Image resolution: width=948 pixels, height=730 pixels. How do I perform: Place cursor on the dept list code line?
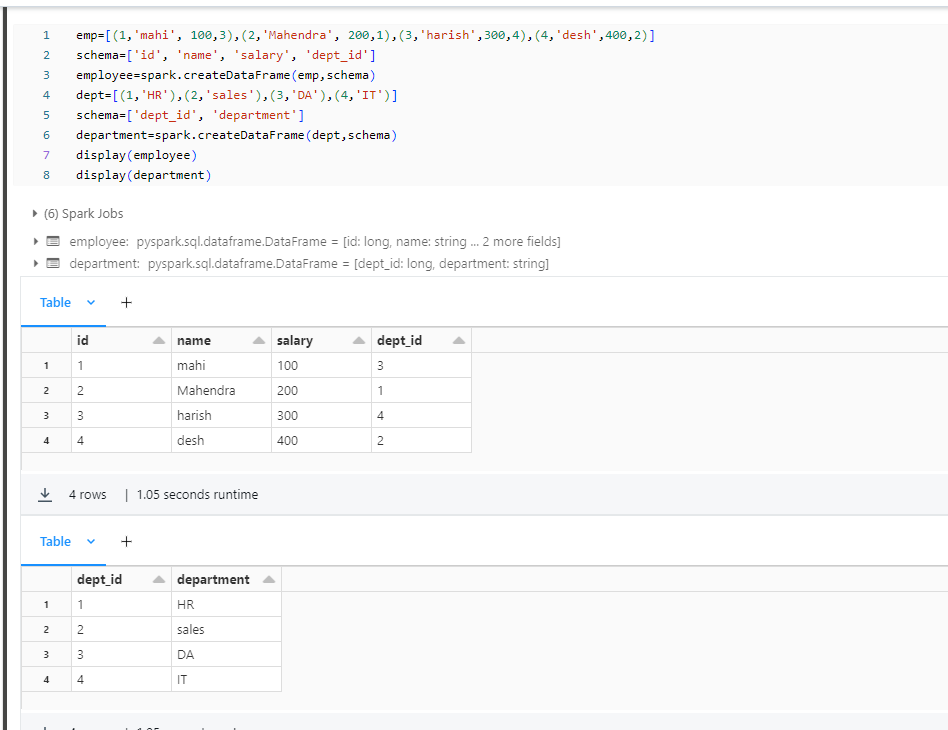click(236, 95)
